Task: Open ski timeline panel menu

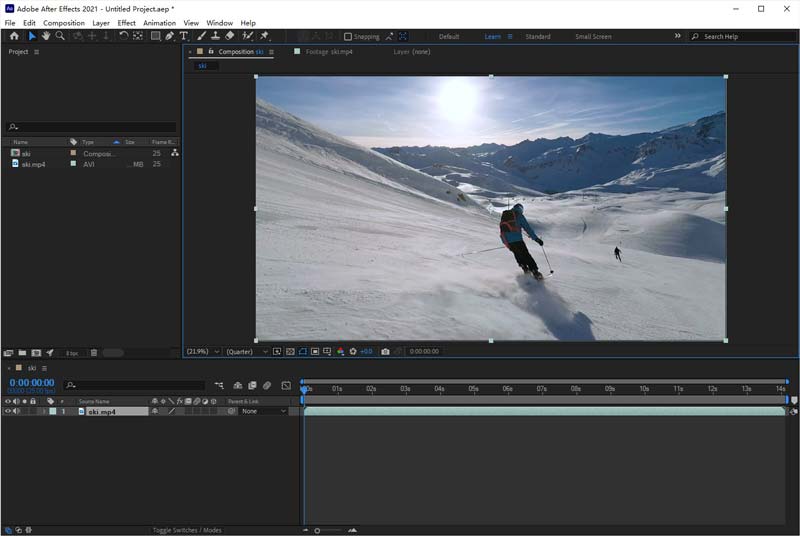Action: pyautogui.click(x=44, y=368)
